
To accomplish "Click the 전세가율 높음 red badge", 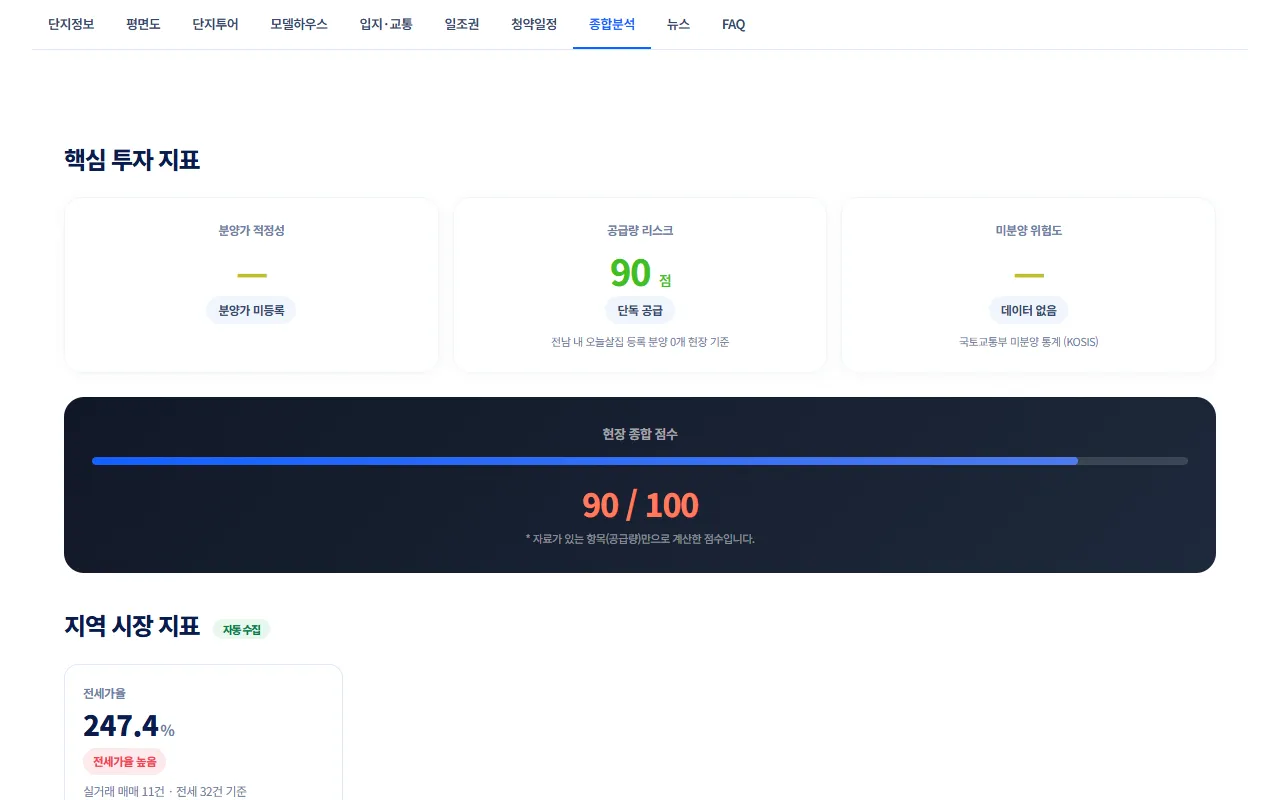I will [125, 761].
